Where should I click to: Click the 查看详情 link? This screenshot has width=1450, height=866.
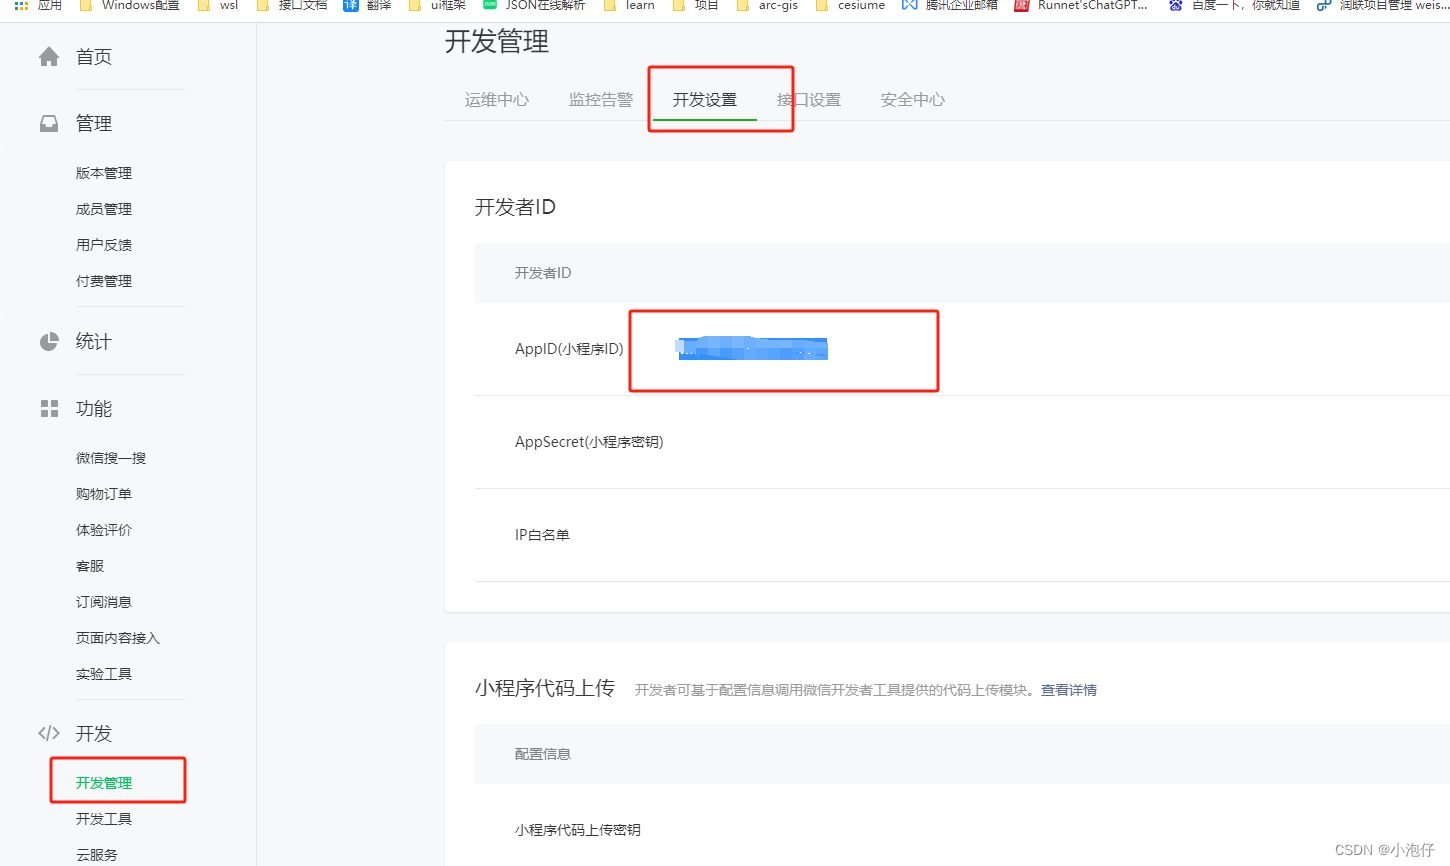tap(1068, 689)
